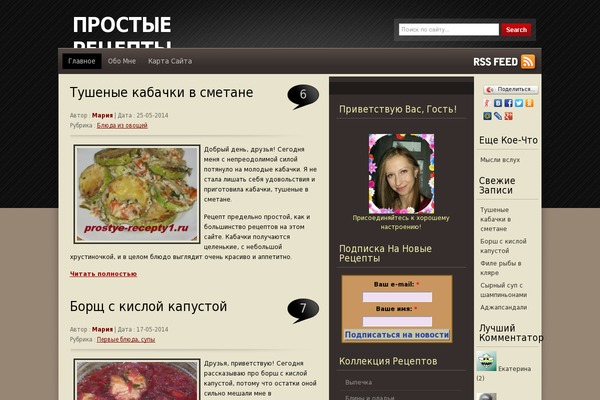Click Лучший Комментатор heading
This screenshot has height=400, width=600.
coord(511,333)
